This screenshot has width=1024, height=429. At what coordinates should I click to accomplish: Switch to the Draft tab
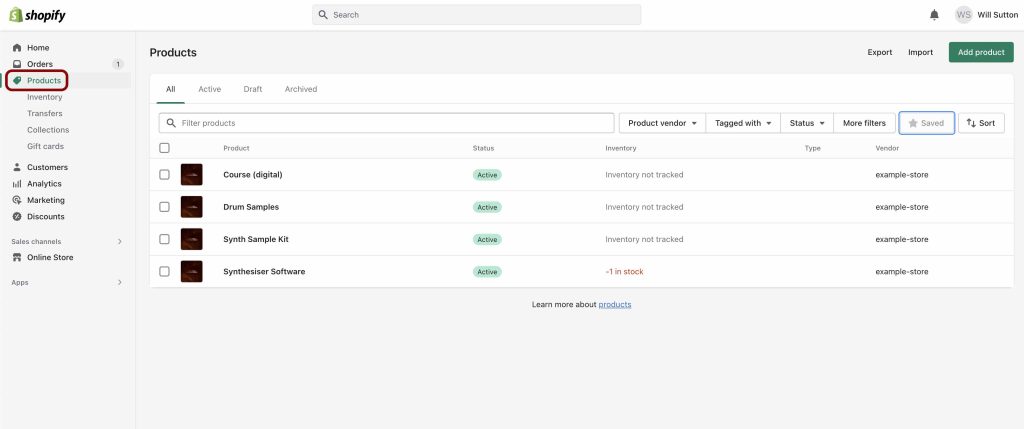point(253,89)
